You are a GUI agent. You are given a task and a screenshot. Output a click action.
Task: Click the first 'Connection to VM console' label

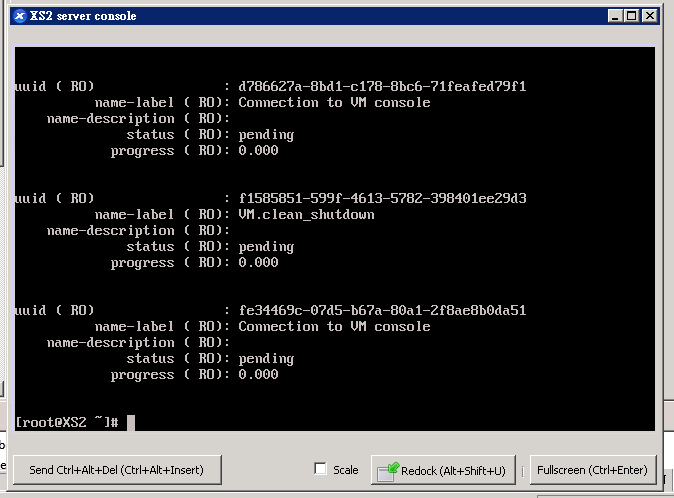tap(334, 102)
